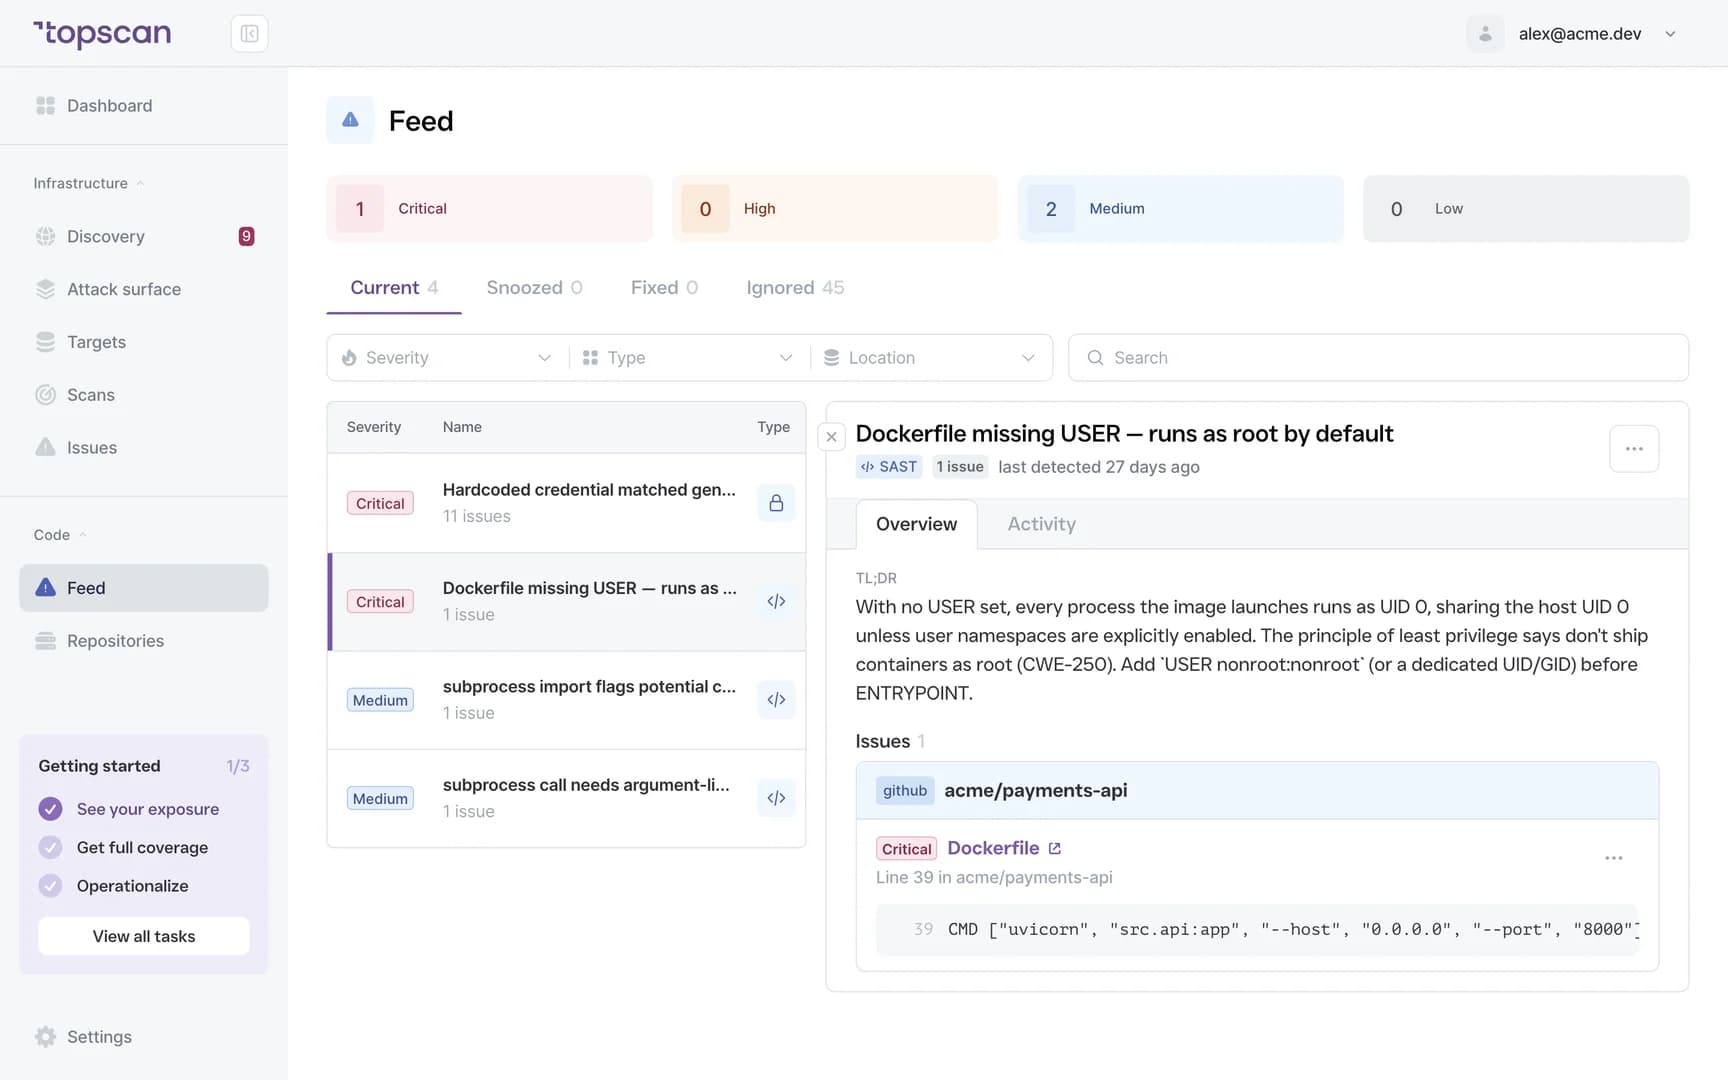Select subprocess call needs argument-list finding
Image resolution: width=1728 pixels, height=1080 pixels.
click(566, 798)
